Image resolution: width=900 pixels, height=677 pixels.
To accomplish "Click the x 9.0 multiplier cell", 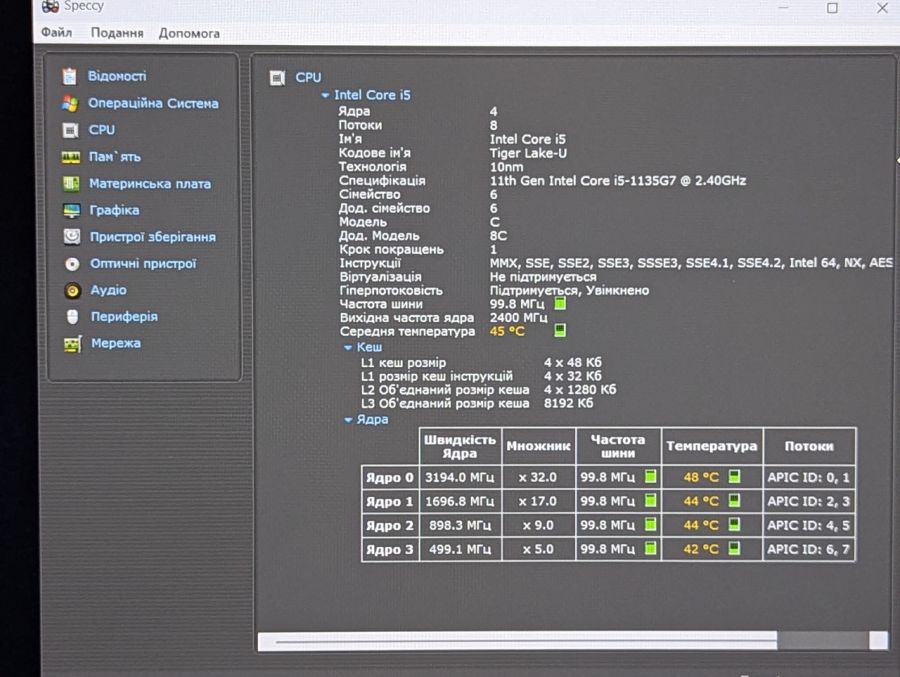I will 538,525.
